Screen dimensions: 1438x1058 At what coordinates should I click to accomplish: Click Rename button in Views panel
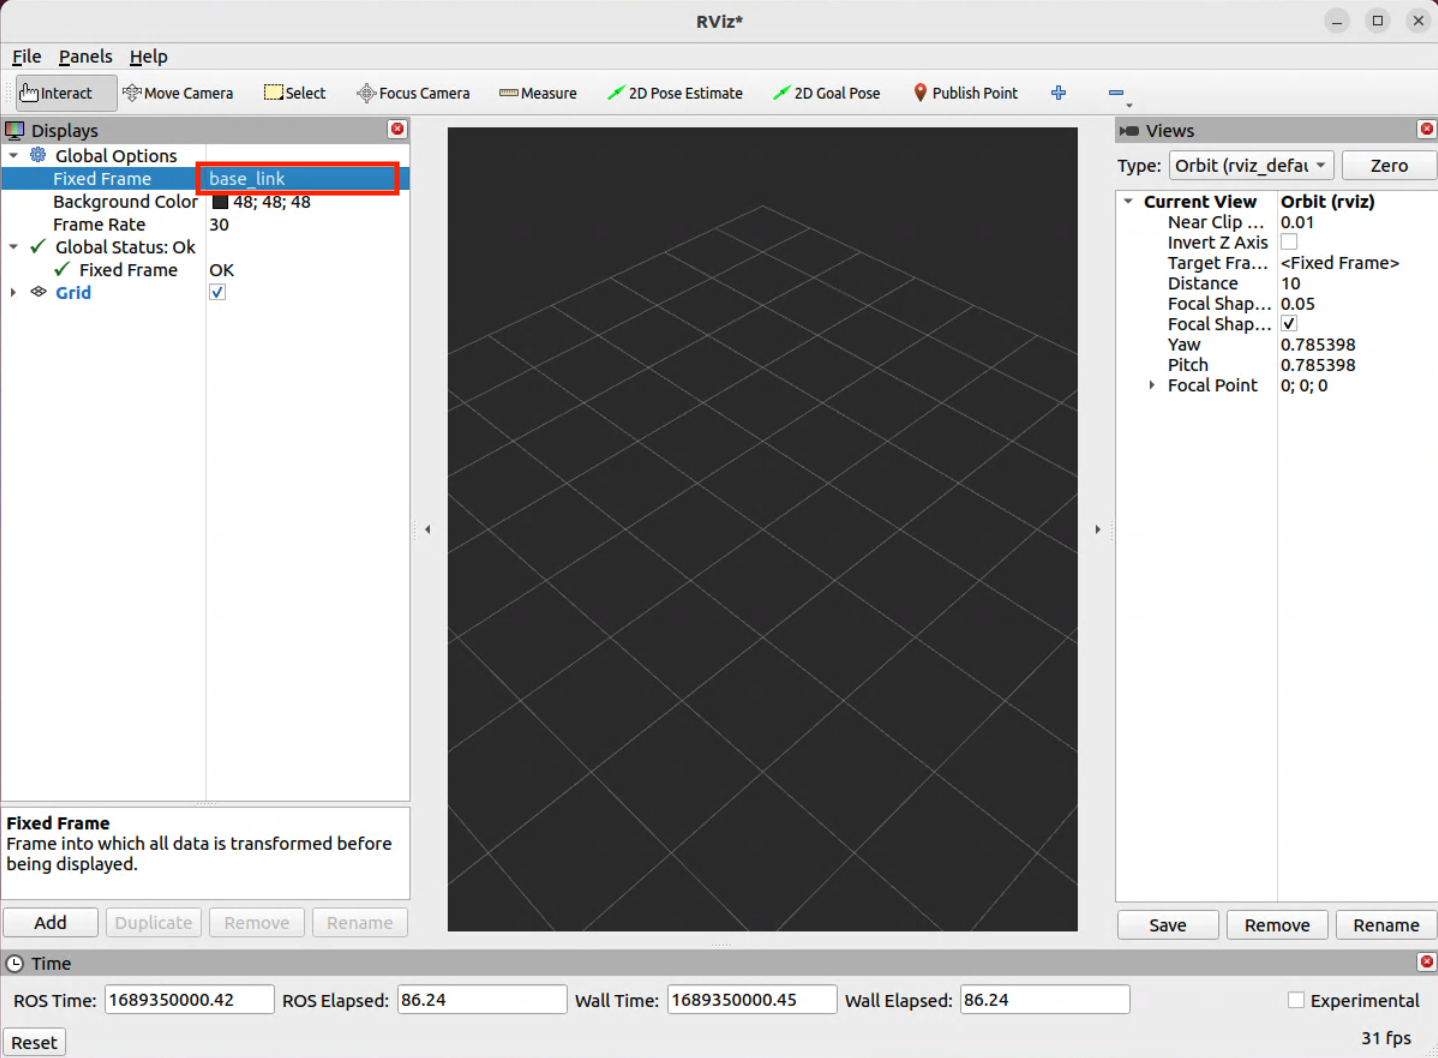pyautogui.click(x=1386, y=925)
